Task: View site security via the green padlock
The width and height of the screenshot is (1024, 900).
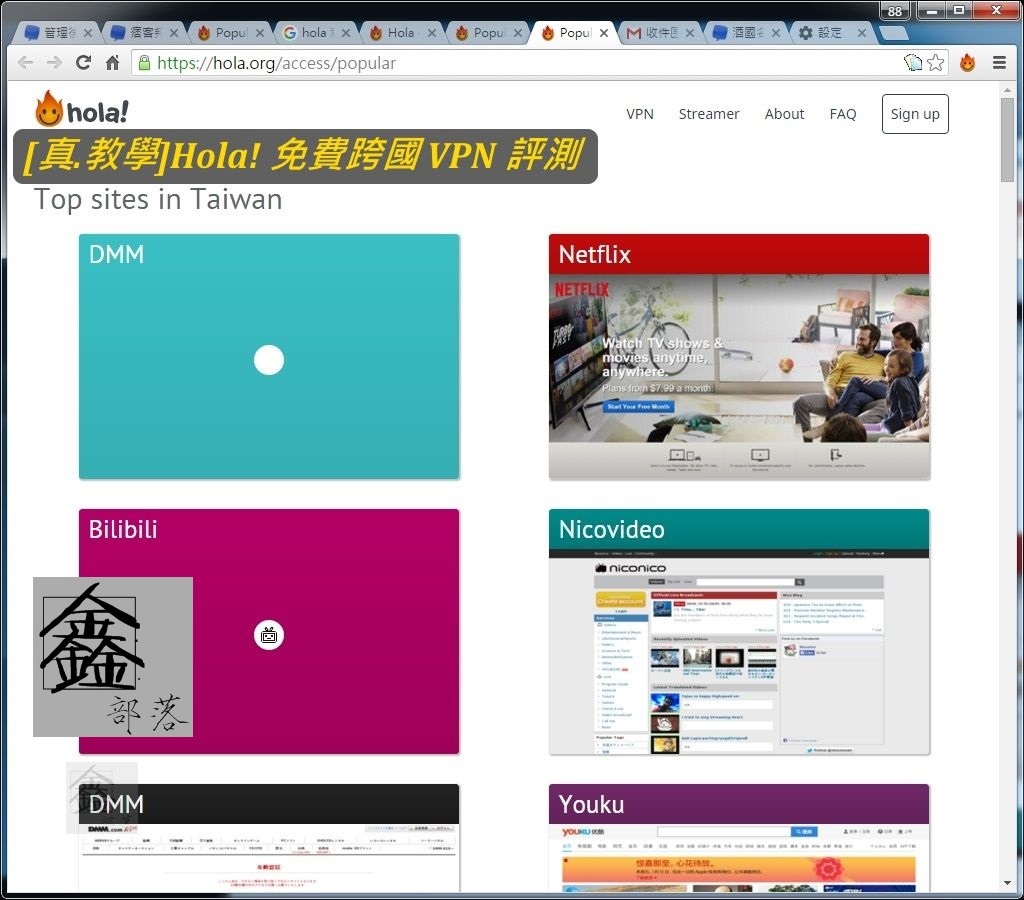Action: pos(144,63)
